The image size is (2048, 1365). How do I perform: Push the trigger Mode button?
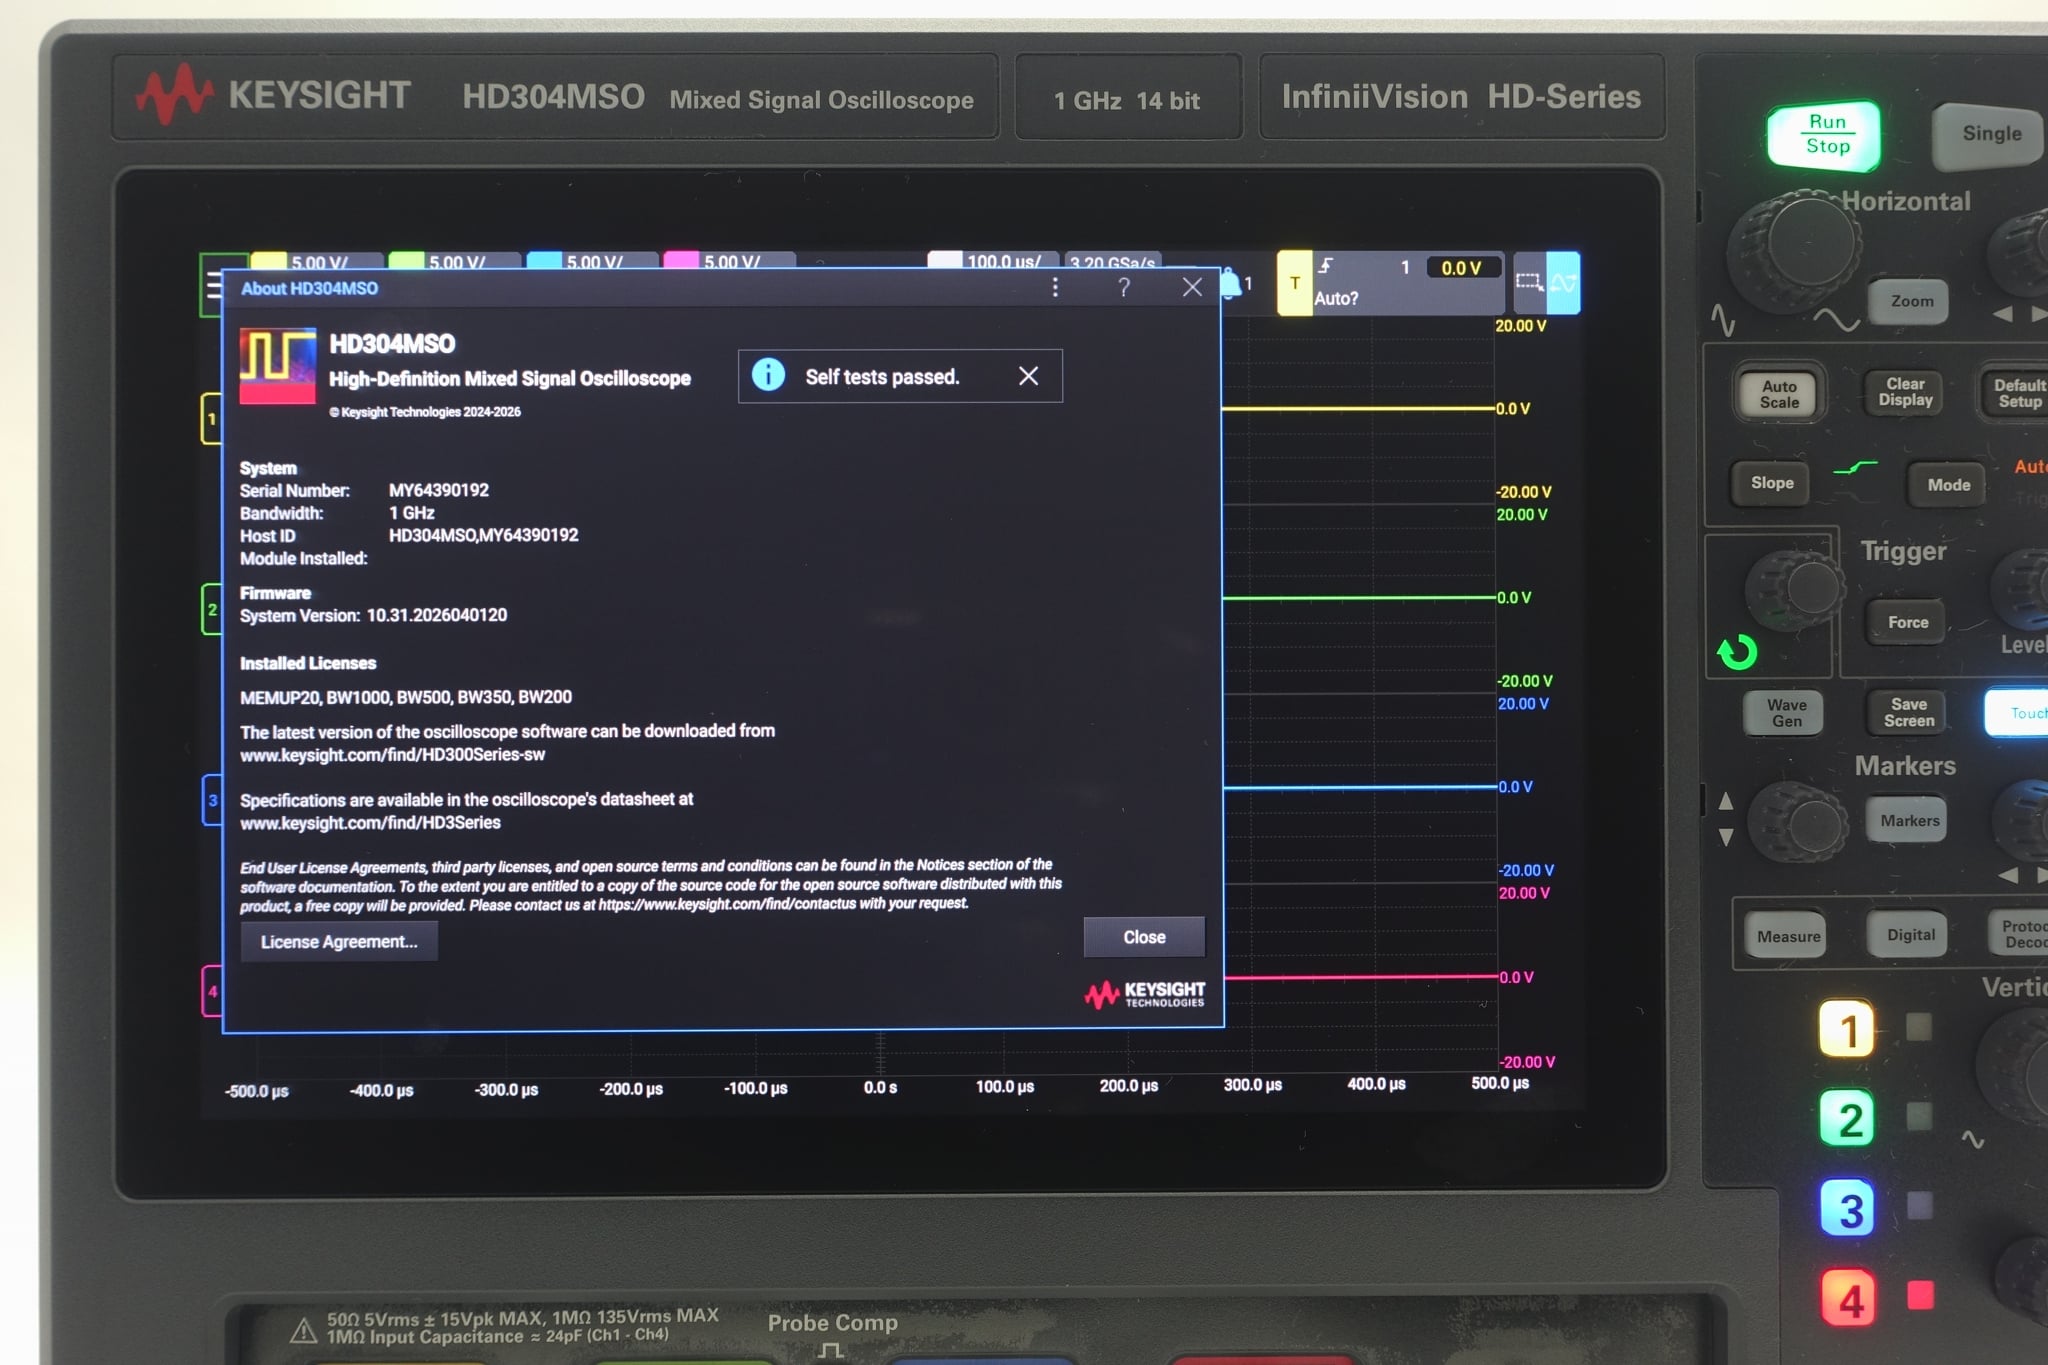pos(1948,485)
